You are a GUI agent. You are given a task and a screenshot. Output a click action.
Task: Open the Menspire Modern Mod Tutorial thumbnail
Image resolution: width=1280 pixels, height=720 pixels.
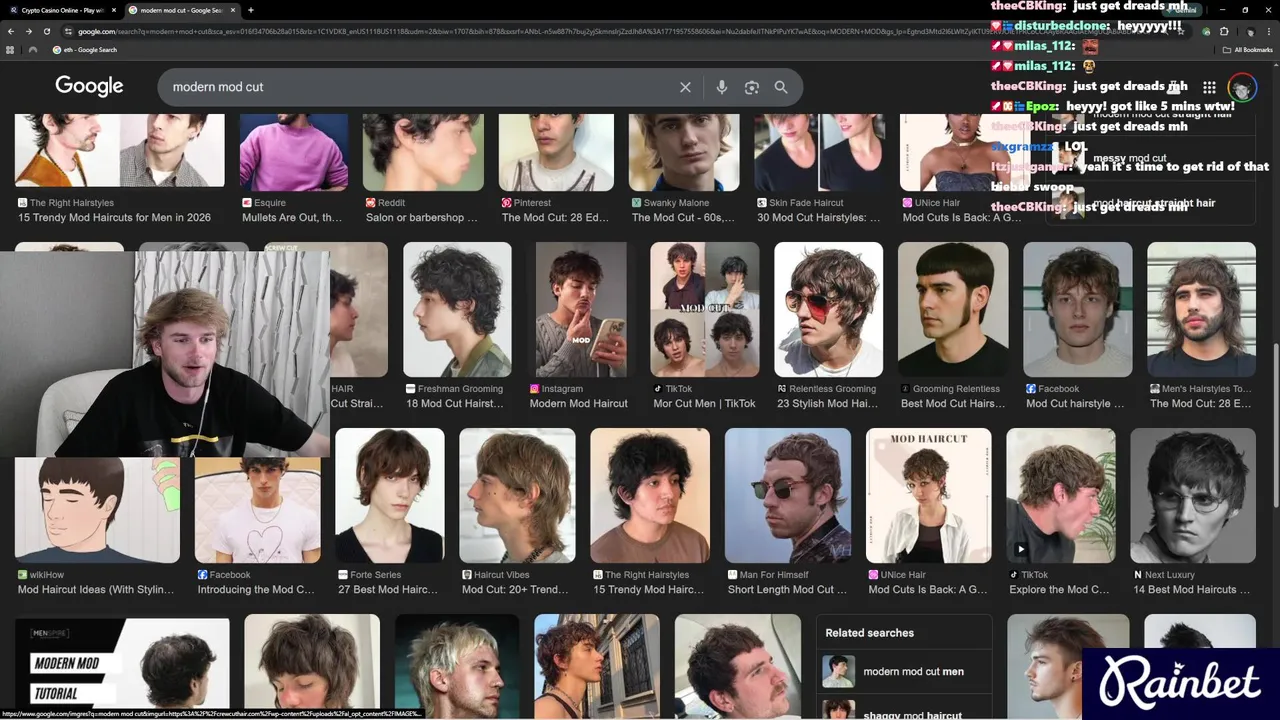tap(122, 668)
